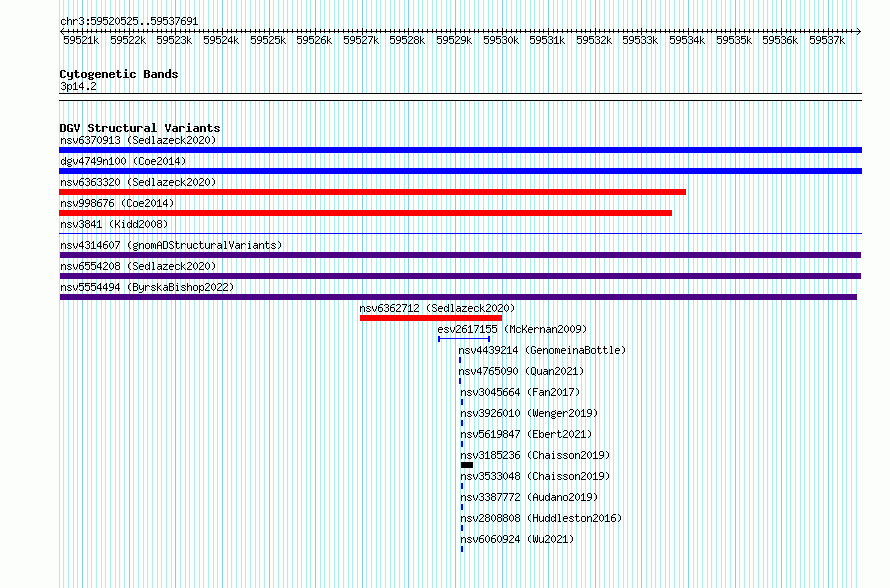Image resolution: width=890 pixels, height=588 pixels.
Task: Select the red nsv998676 variant bar
Action: click(x=366, y=213)
